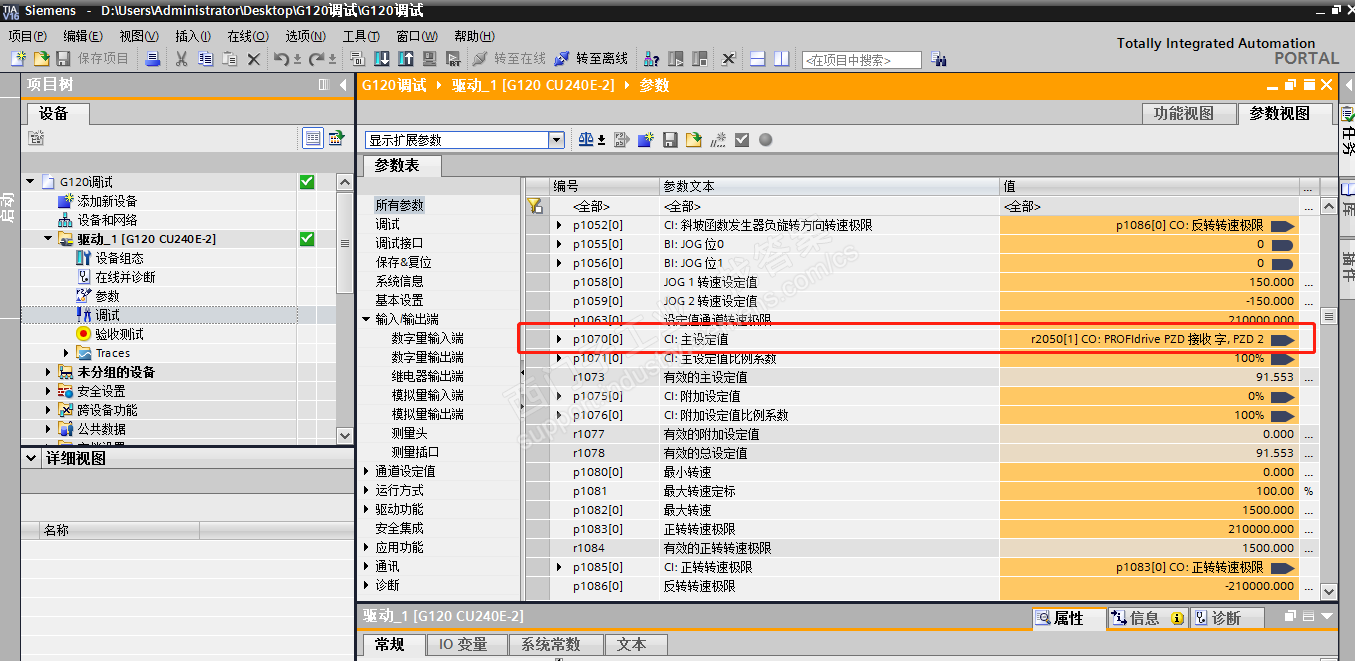The height and width of the screenshot is (661, 1355).
Task: Open the 诊断 inspector tab
Action: [x=1227, y=618]
